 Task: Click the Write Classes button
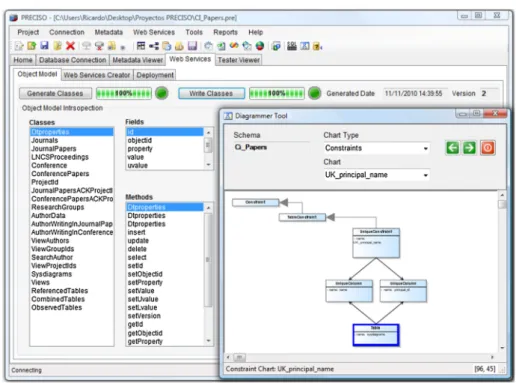pos(211,93)
